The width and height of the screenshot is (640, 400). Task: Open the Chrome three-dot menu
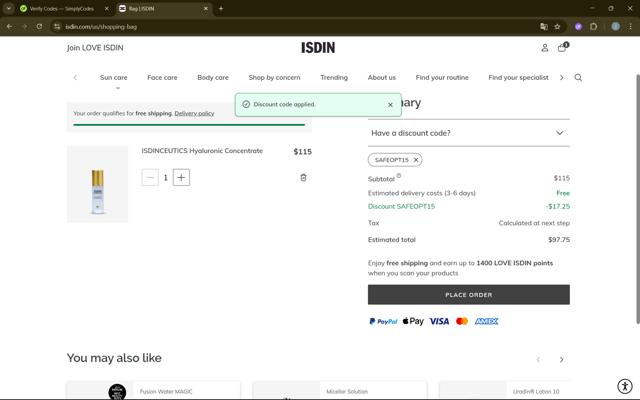[630, 27]
